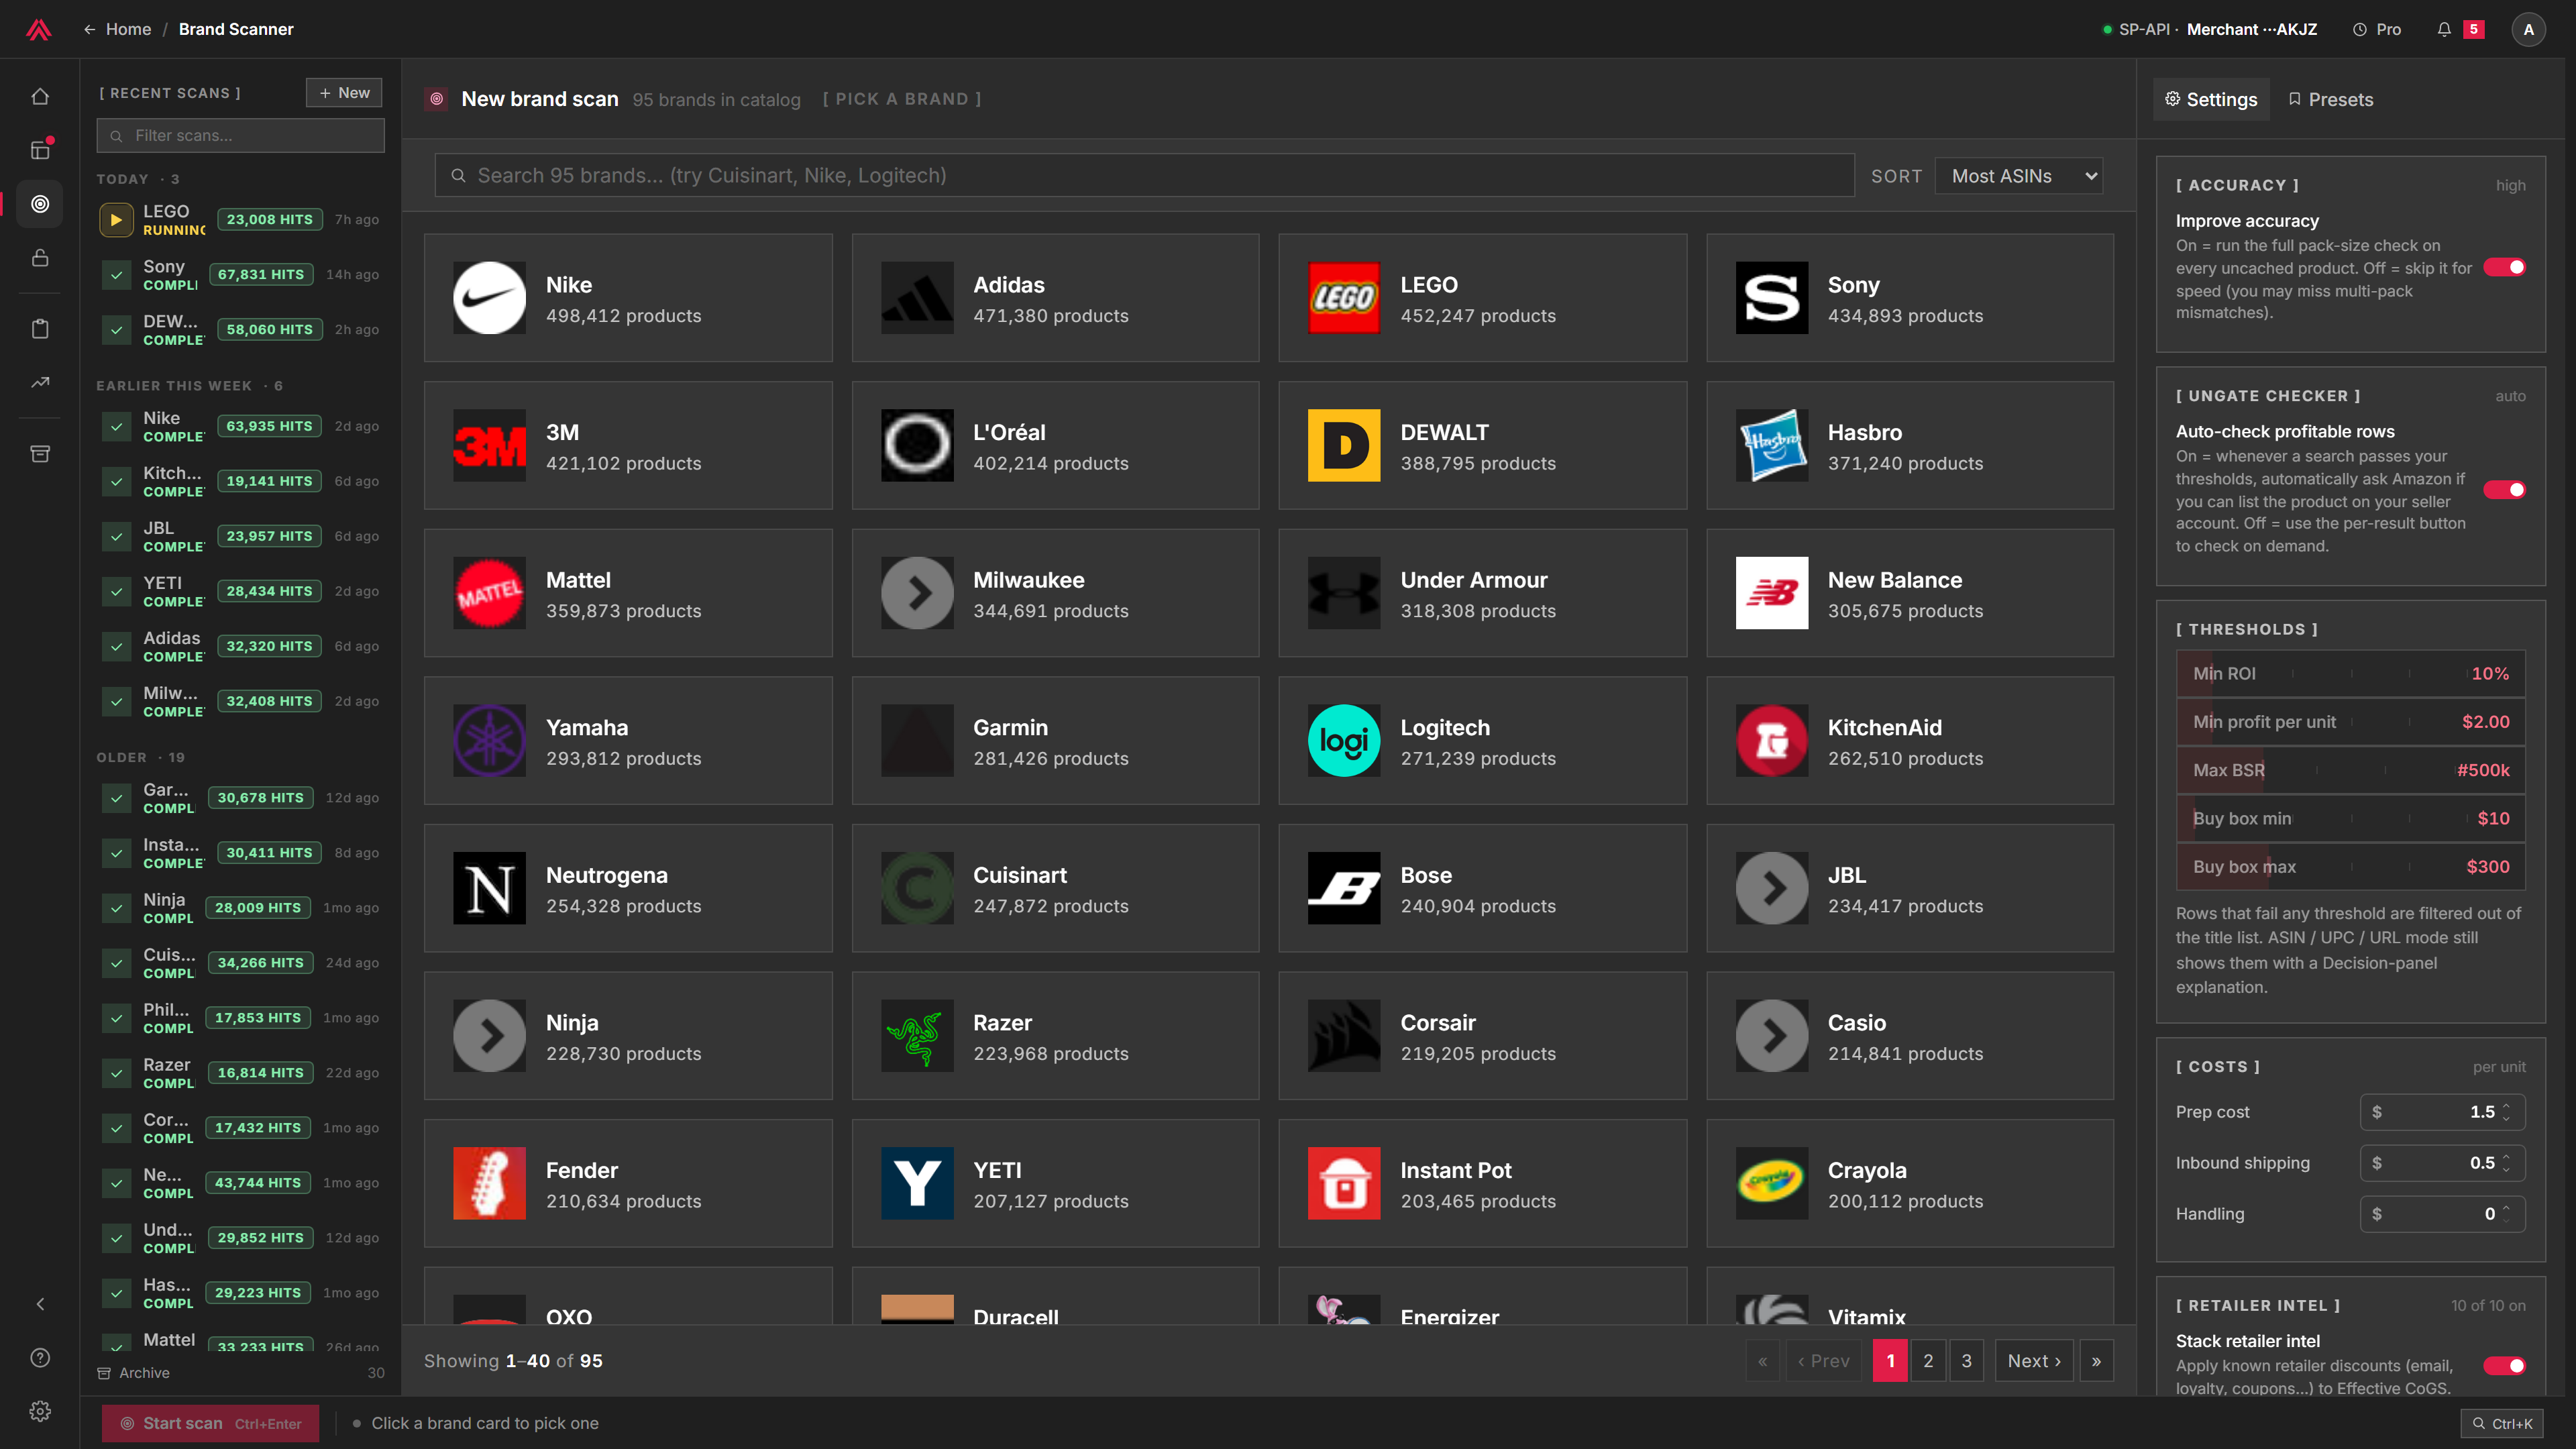Open the trend chart icon in sidebar
Image resolution: width=2576 pixels, height=1449 pixels.
coord(40,382)
